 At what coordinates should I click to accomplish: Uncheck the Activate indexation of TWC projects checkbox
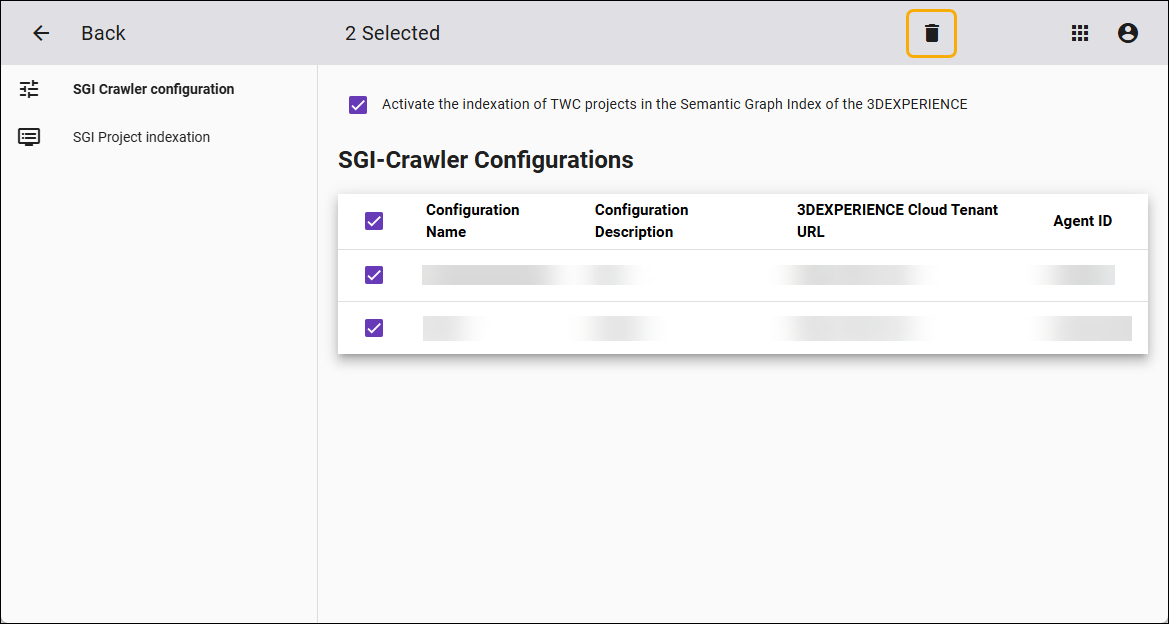pyautogui.click(x=358, y=104)
